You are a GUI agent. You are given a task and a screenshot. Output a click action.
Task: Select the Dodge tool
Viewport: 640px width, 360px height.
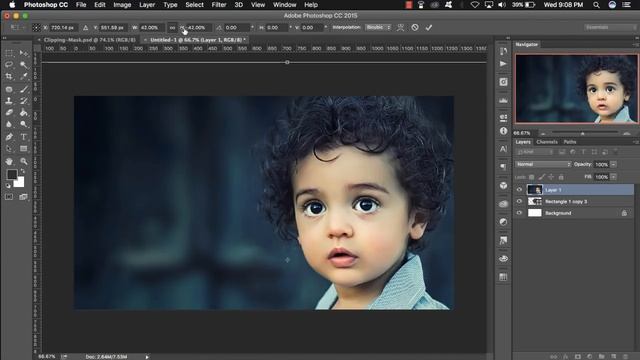pos(24,124)
